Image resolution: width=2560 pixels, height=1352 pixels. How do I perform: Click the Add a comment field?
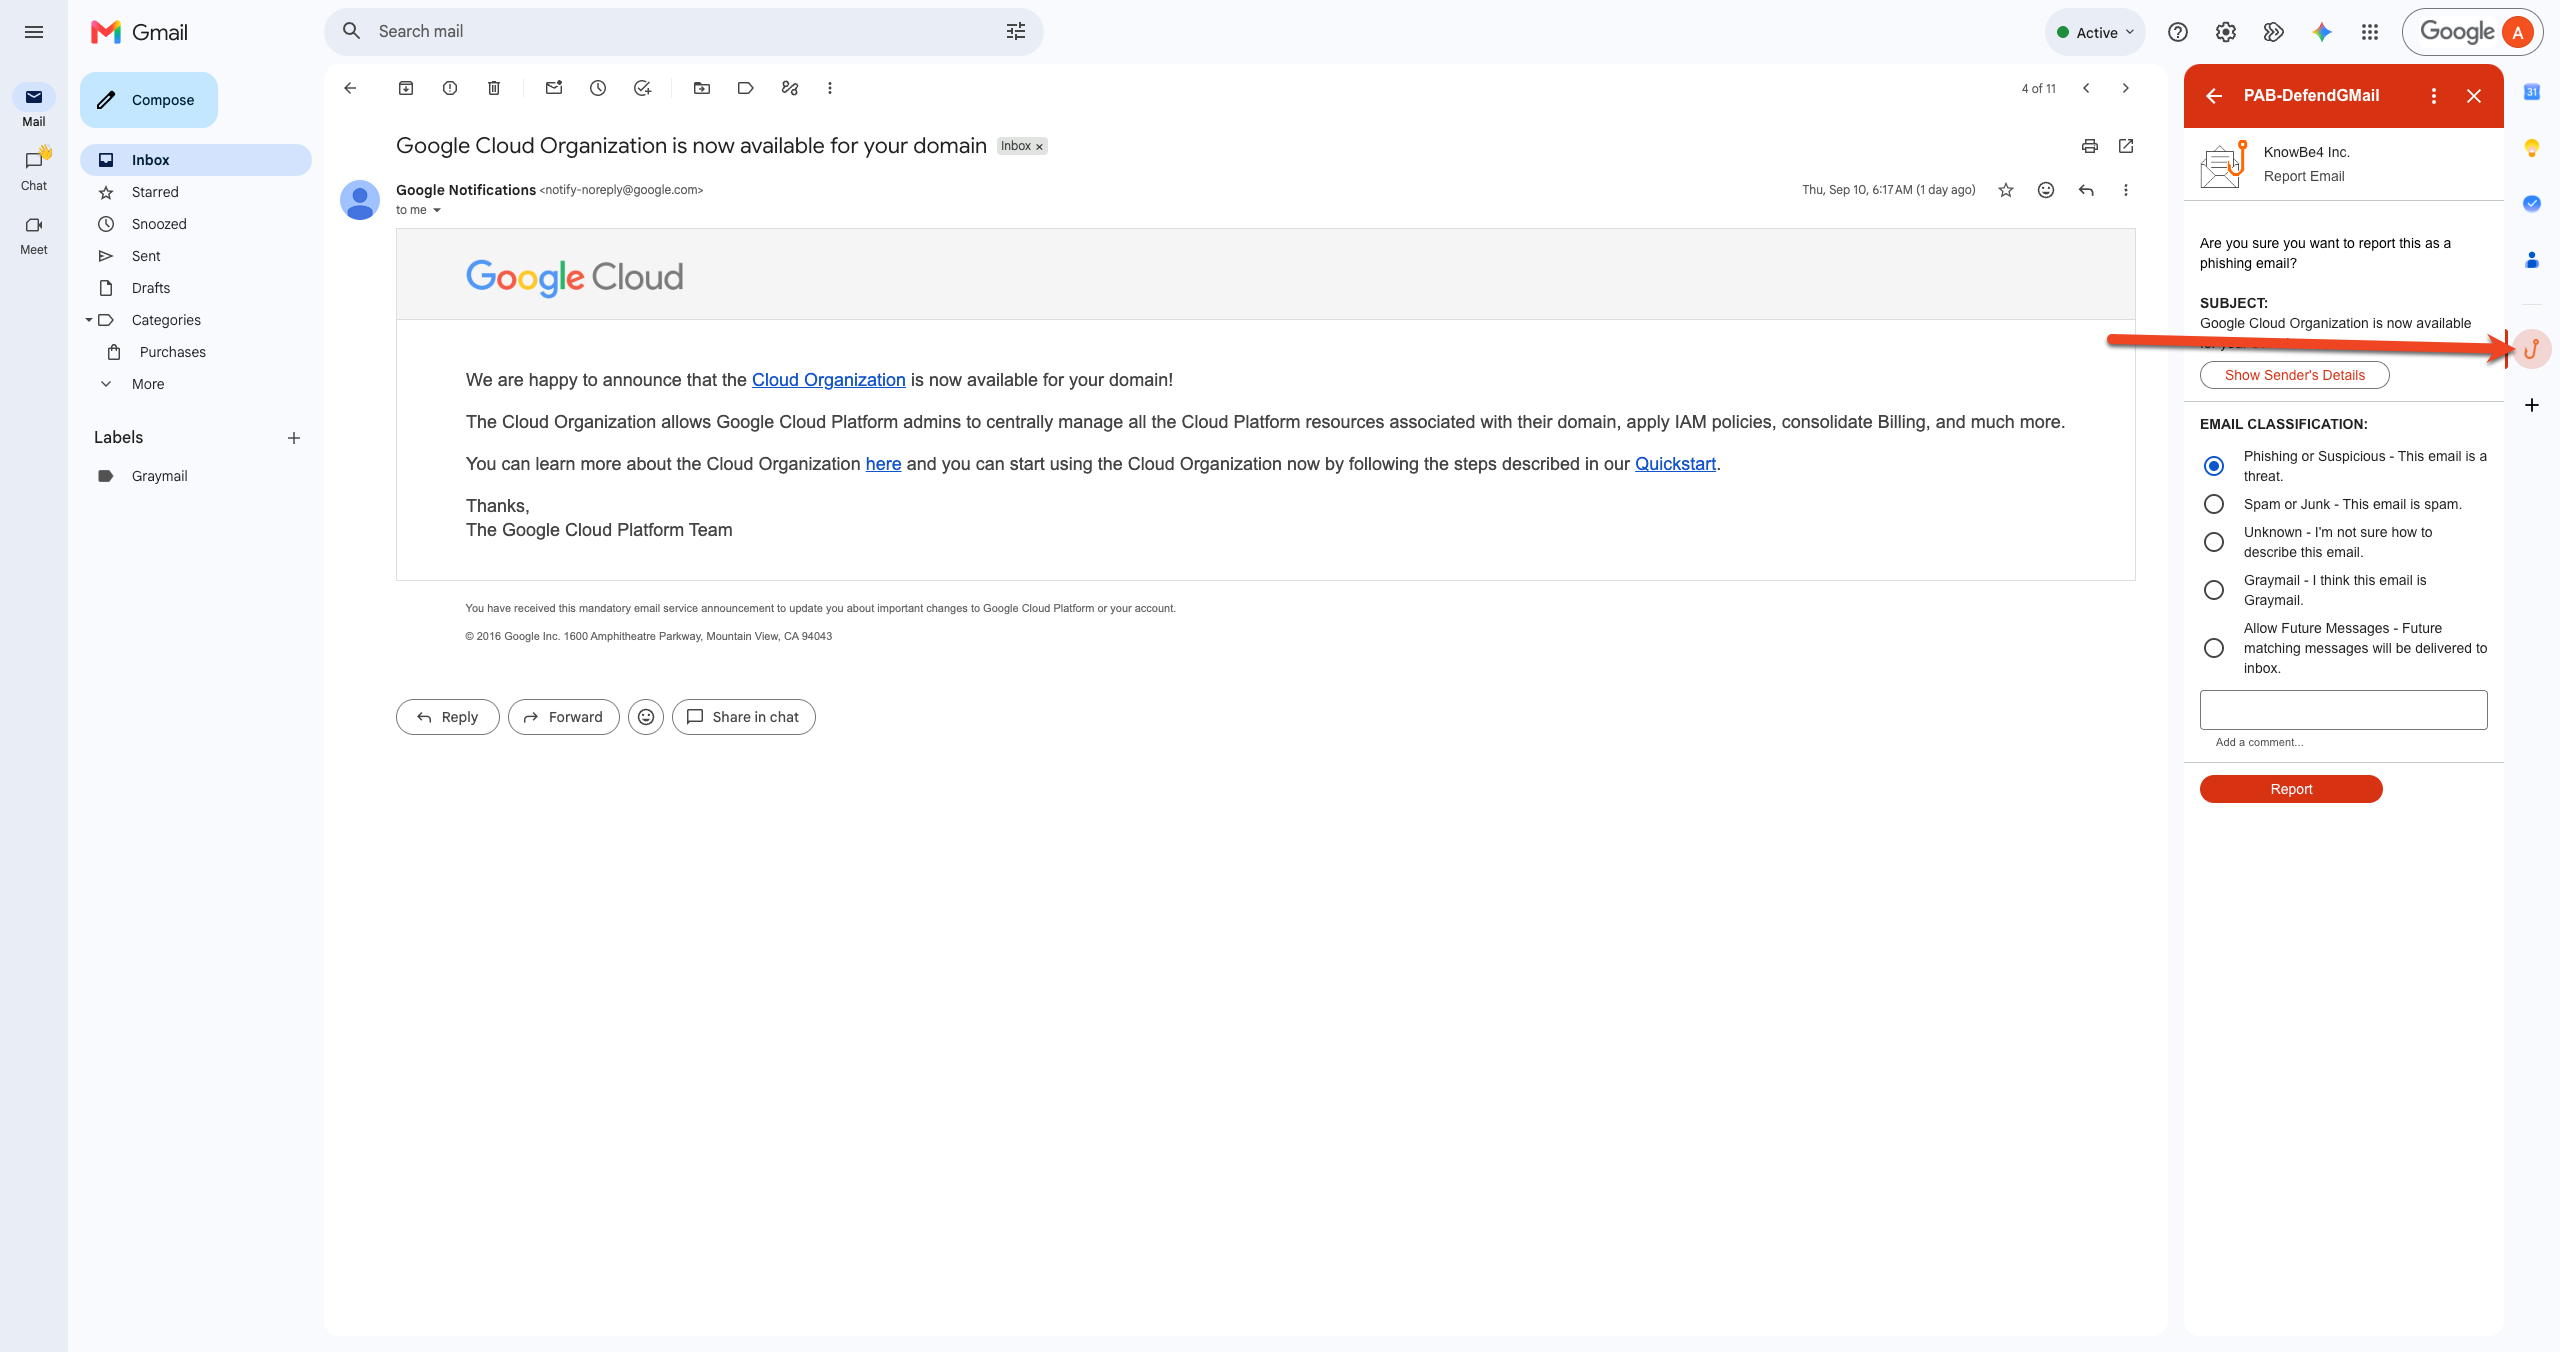(2343, 710)
